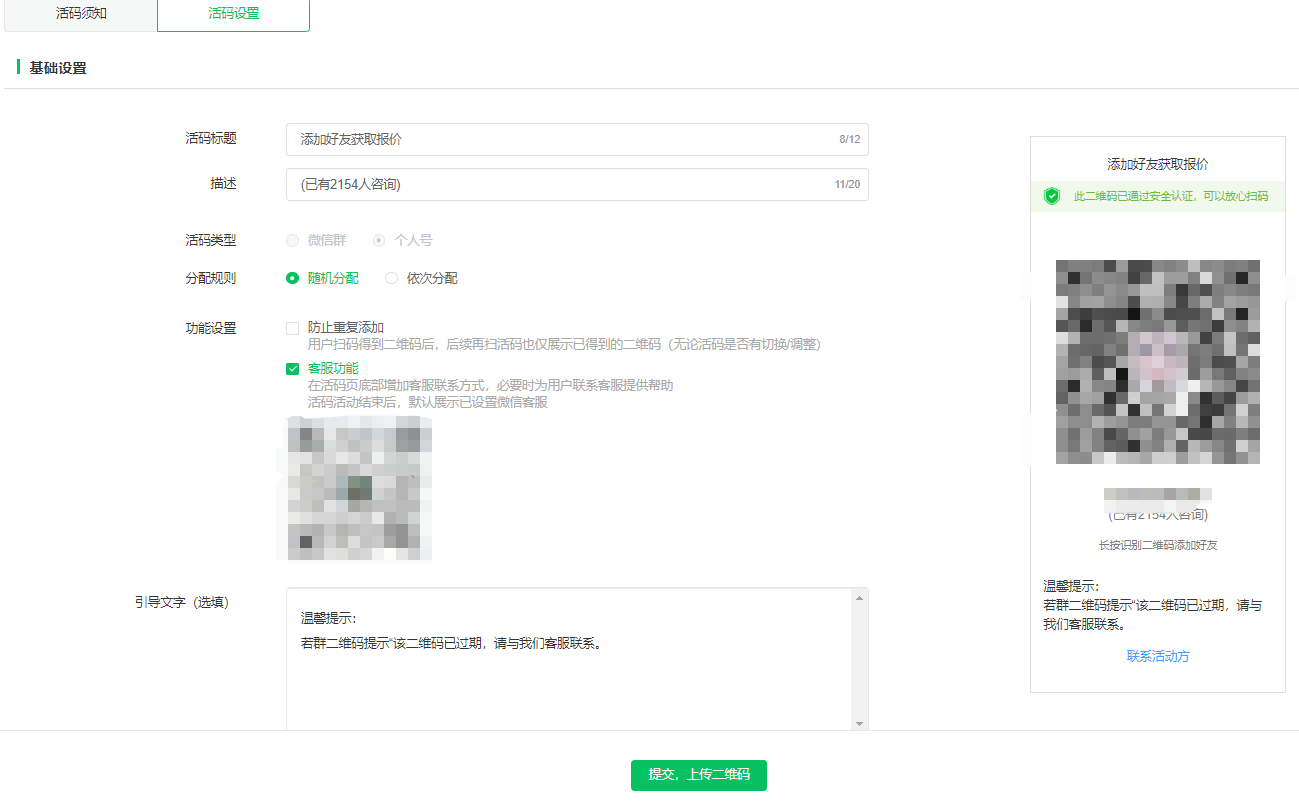Uncheck the 客服功能 checkbox

[292, 369]
